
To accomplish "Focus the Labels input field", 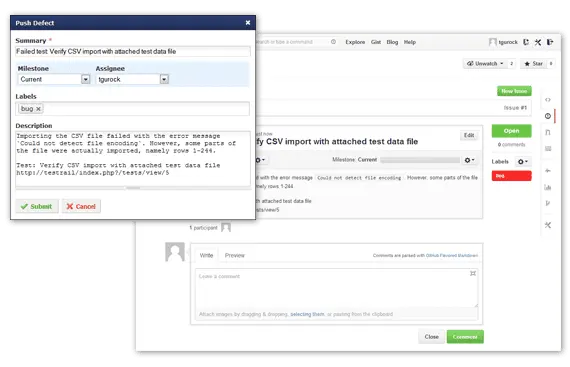I will click(133, 109).
